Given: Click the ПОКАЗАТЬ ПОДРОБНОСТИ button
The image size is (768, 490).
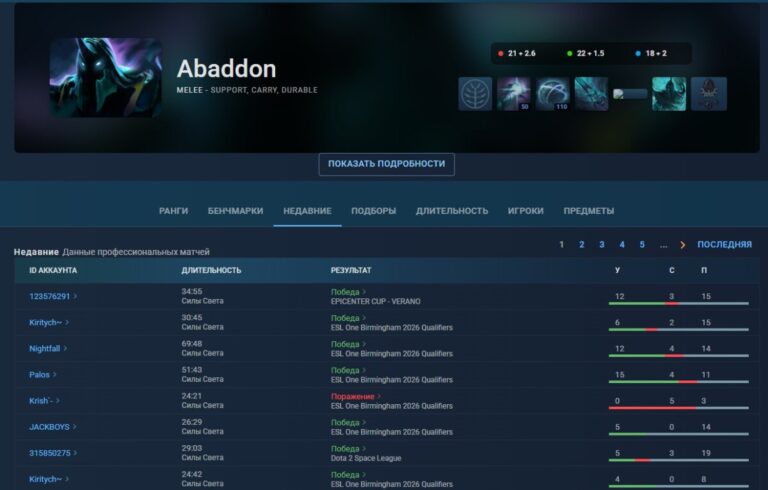Looking at the screenshot, I should 386,164.
